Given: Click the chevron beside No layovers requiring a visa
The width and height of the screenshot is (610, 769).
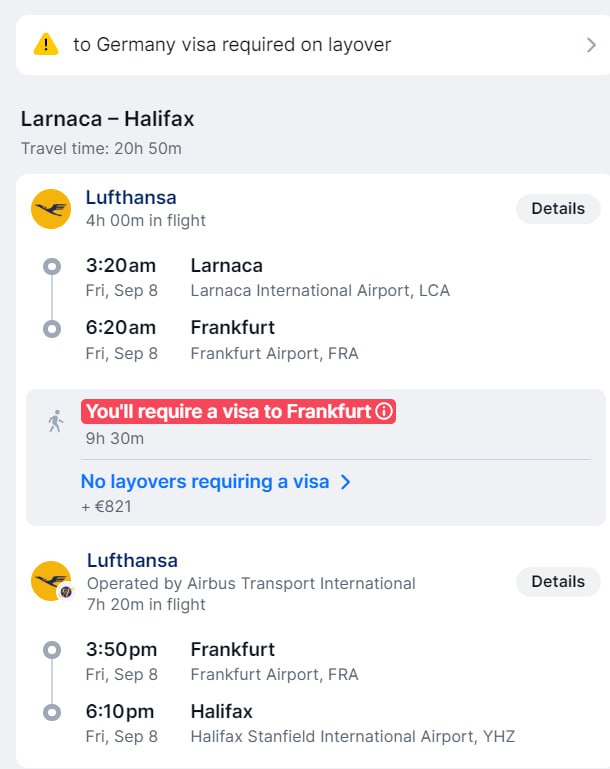Looking at the screenshot, I should click(346, 482).
